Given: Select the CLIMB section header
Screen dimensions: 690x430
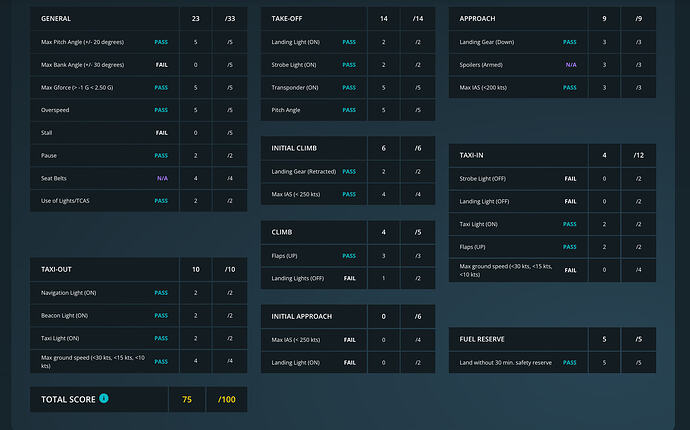Looking at the screenshot, I should point(282,232).
